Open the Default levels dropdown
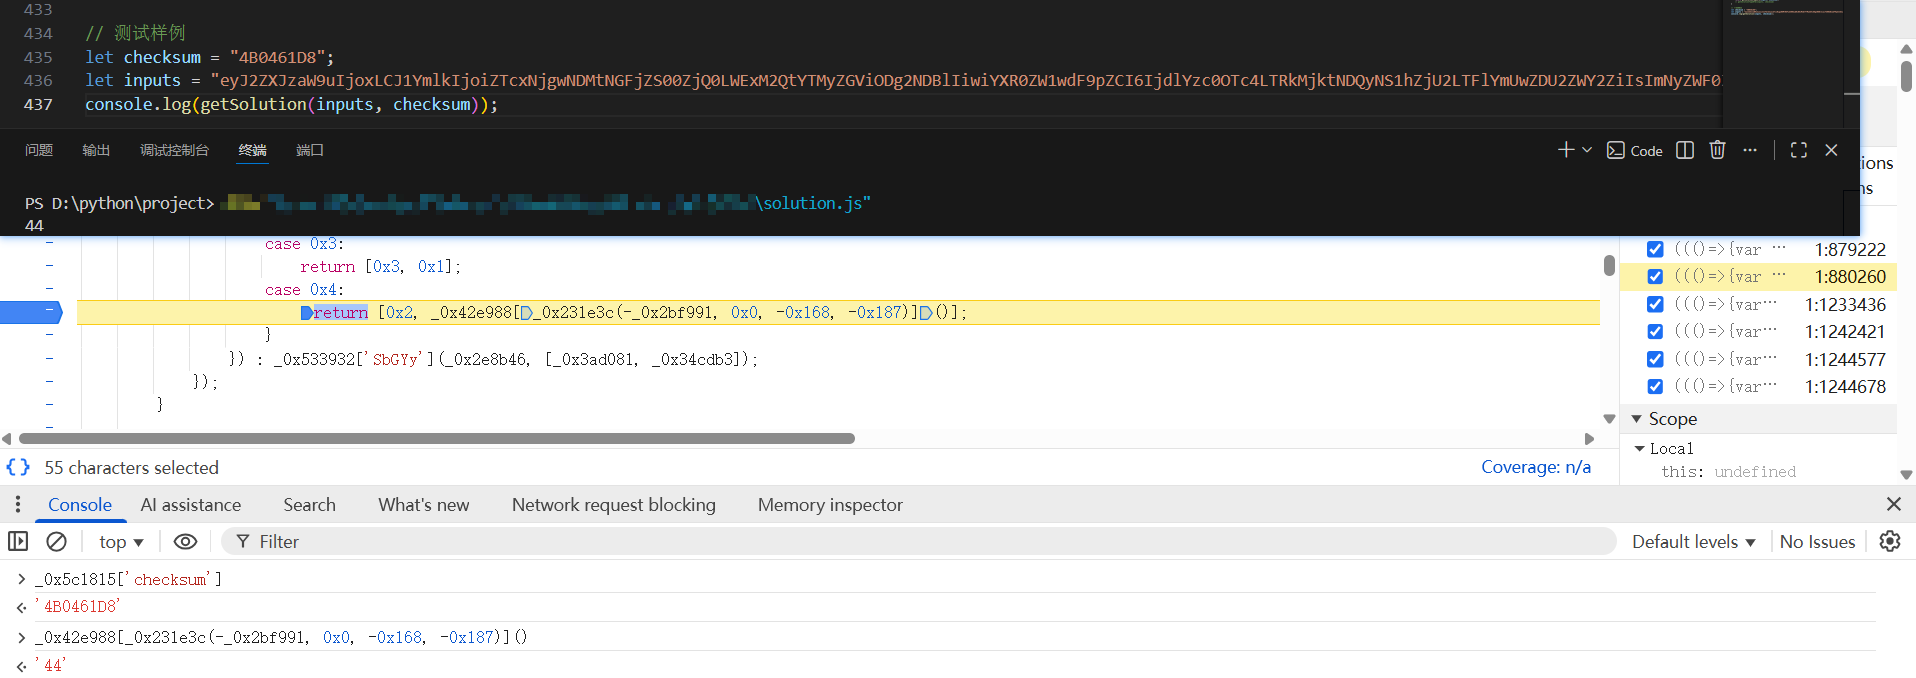This screenshot has height=678, width=1916. click(x=1693, y=541)
